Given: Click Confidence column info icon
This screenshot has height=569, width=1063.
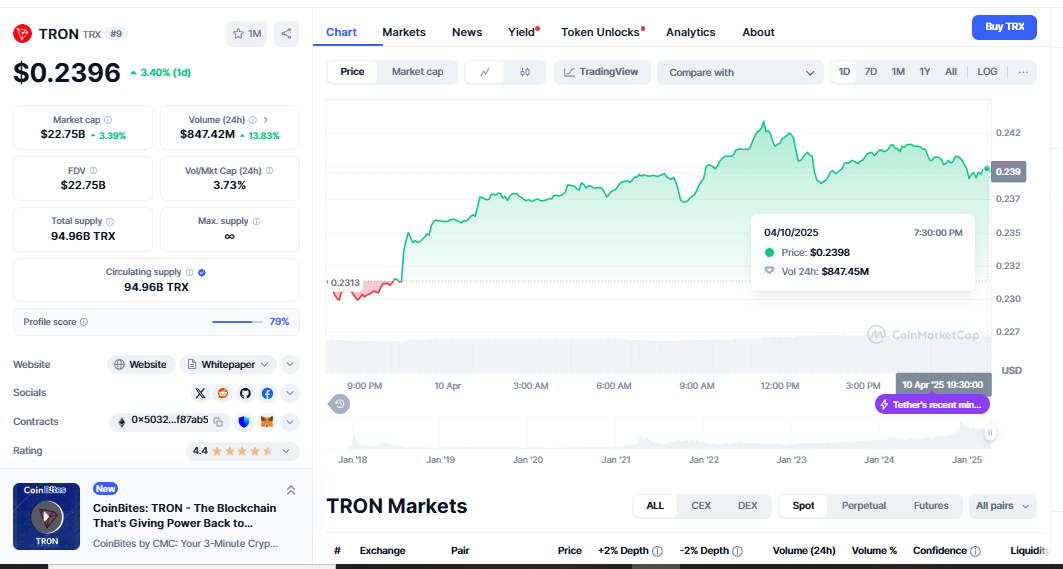Looking at the screenshot, I should point(975,551).
